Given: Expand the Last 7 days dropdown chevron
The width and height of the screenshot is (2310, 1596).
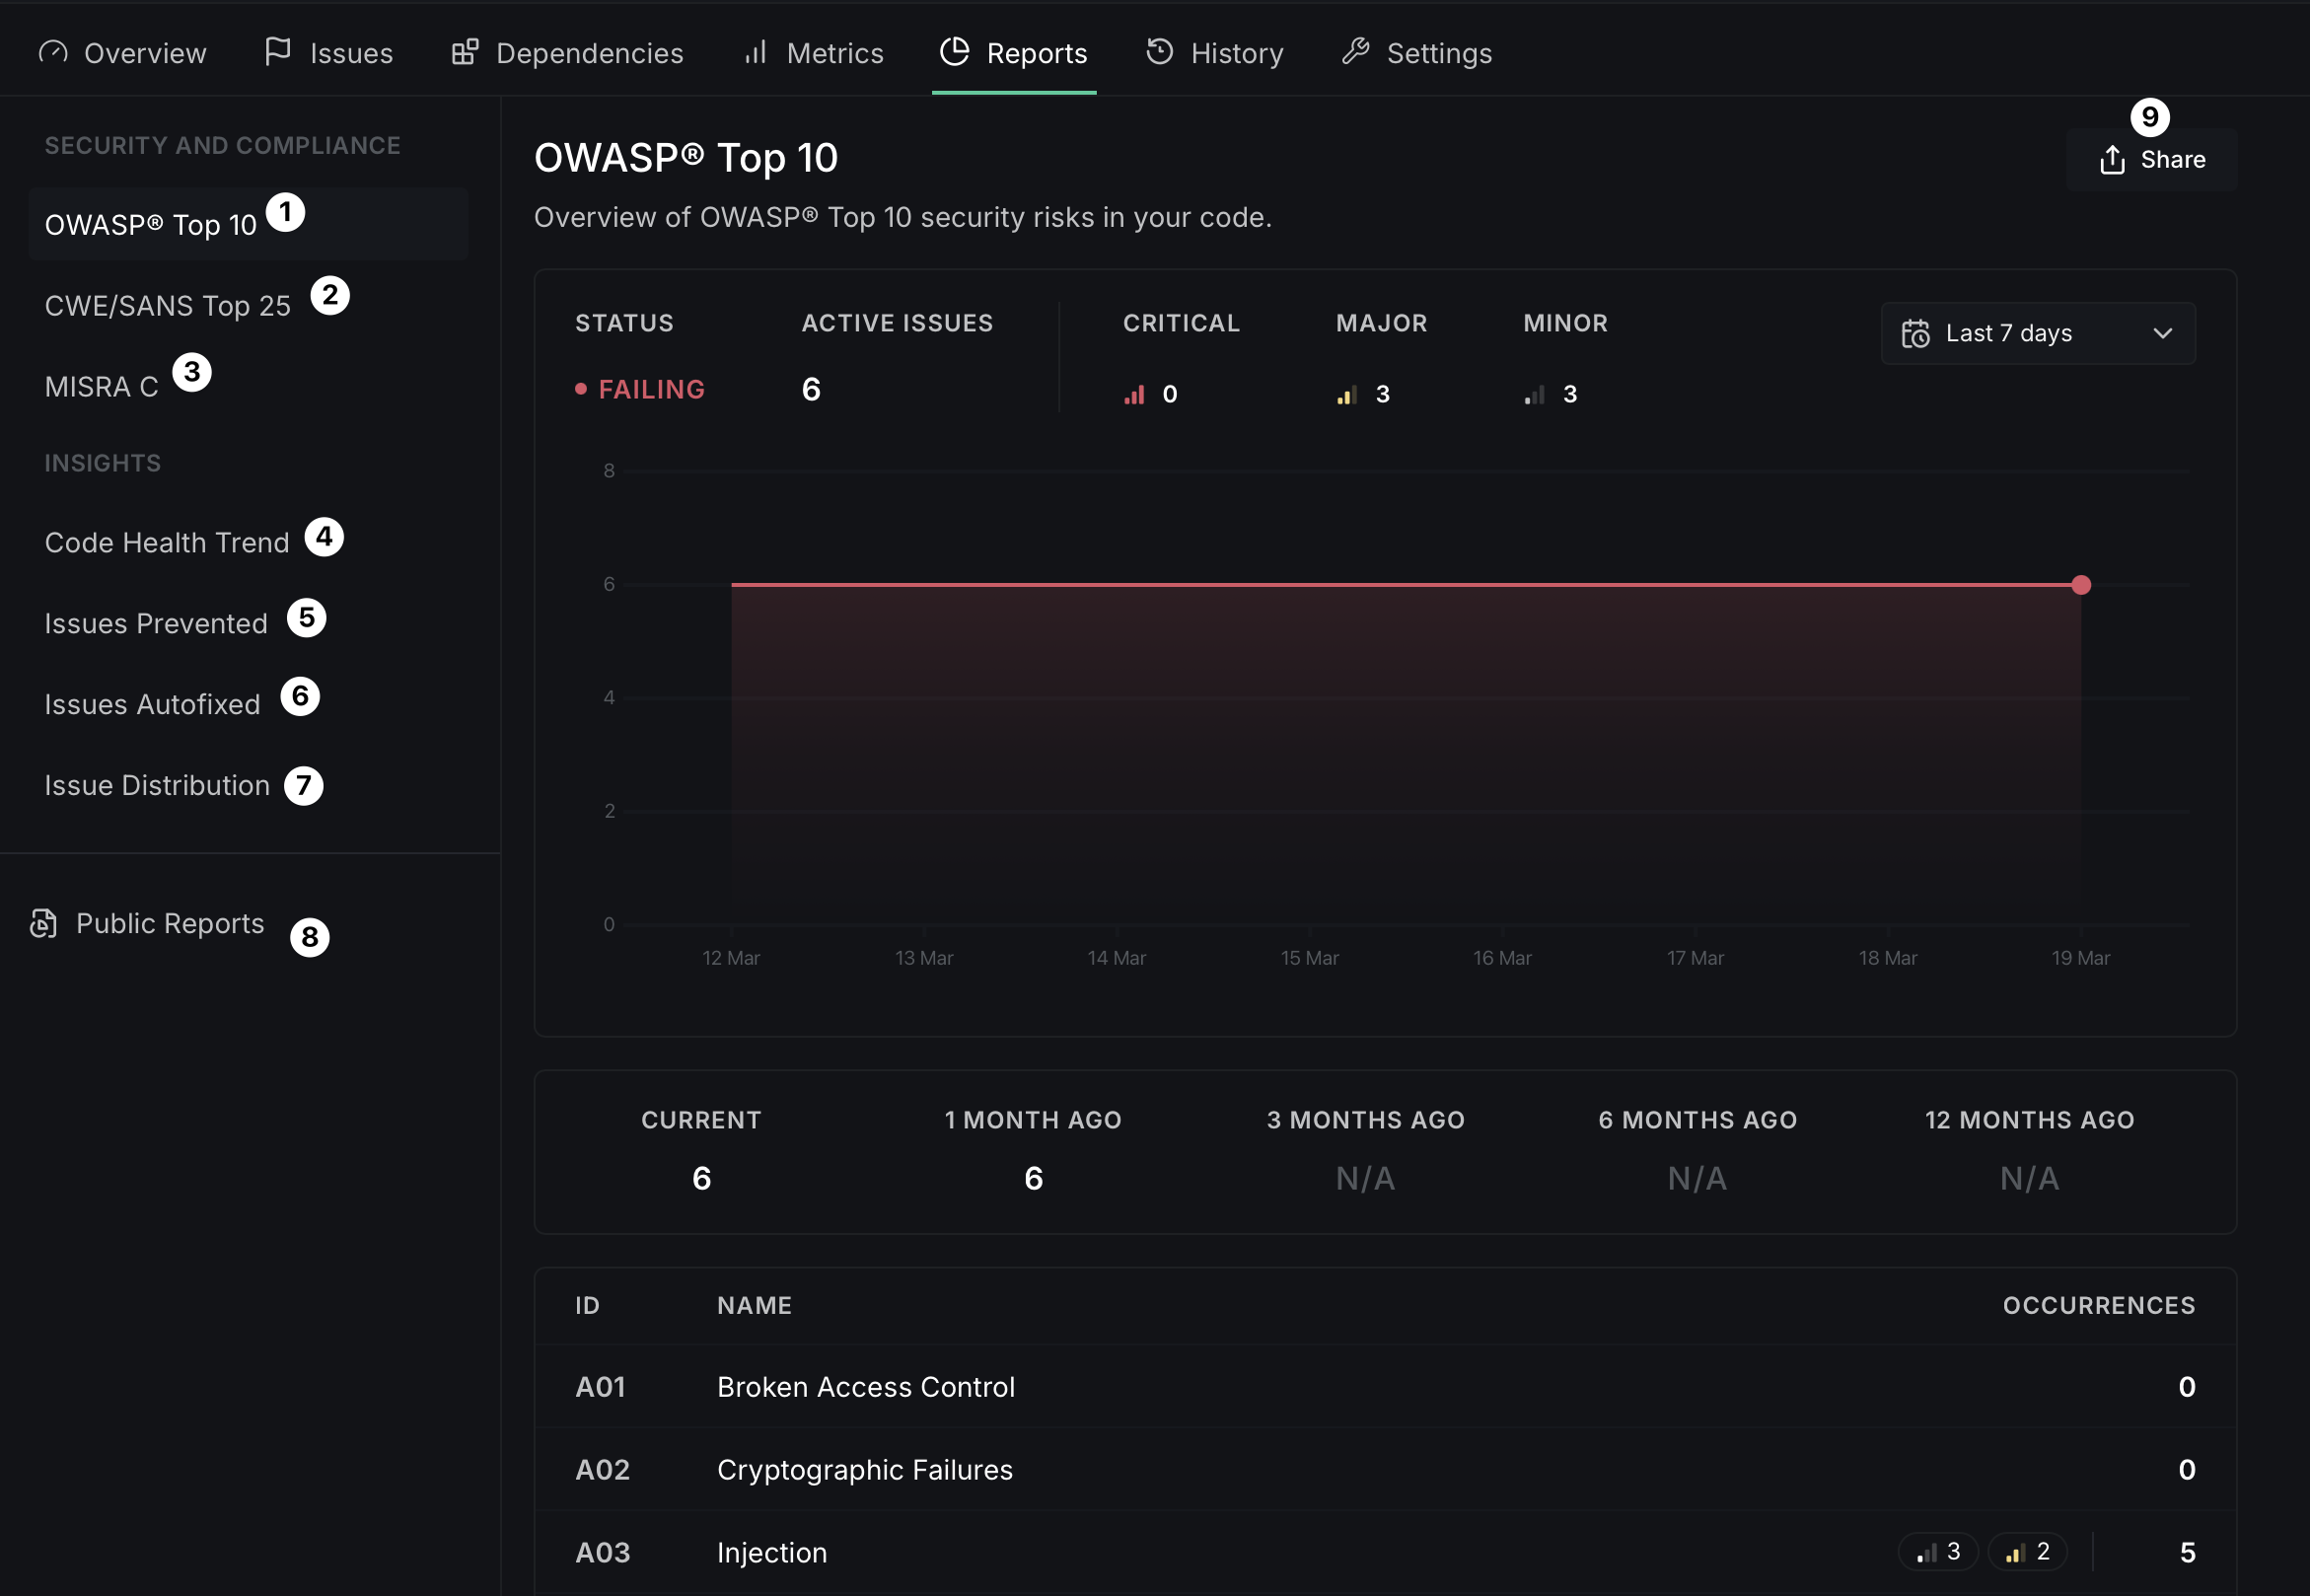Looking at the screenshot, I should [2162, 334].
